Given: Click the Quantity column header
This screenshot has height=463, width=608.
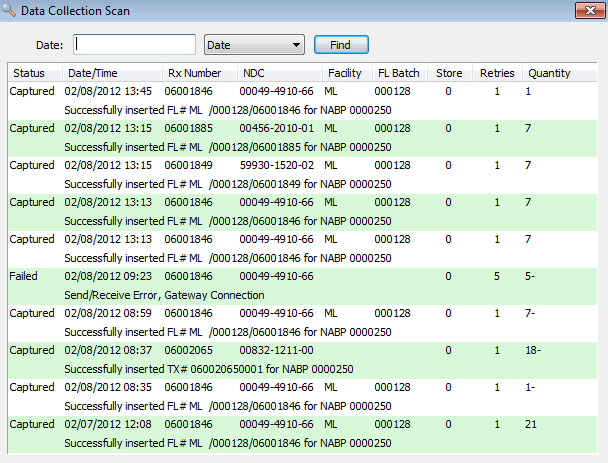Looking at the screenshot, I should pos(549,73).
